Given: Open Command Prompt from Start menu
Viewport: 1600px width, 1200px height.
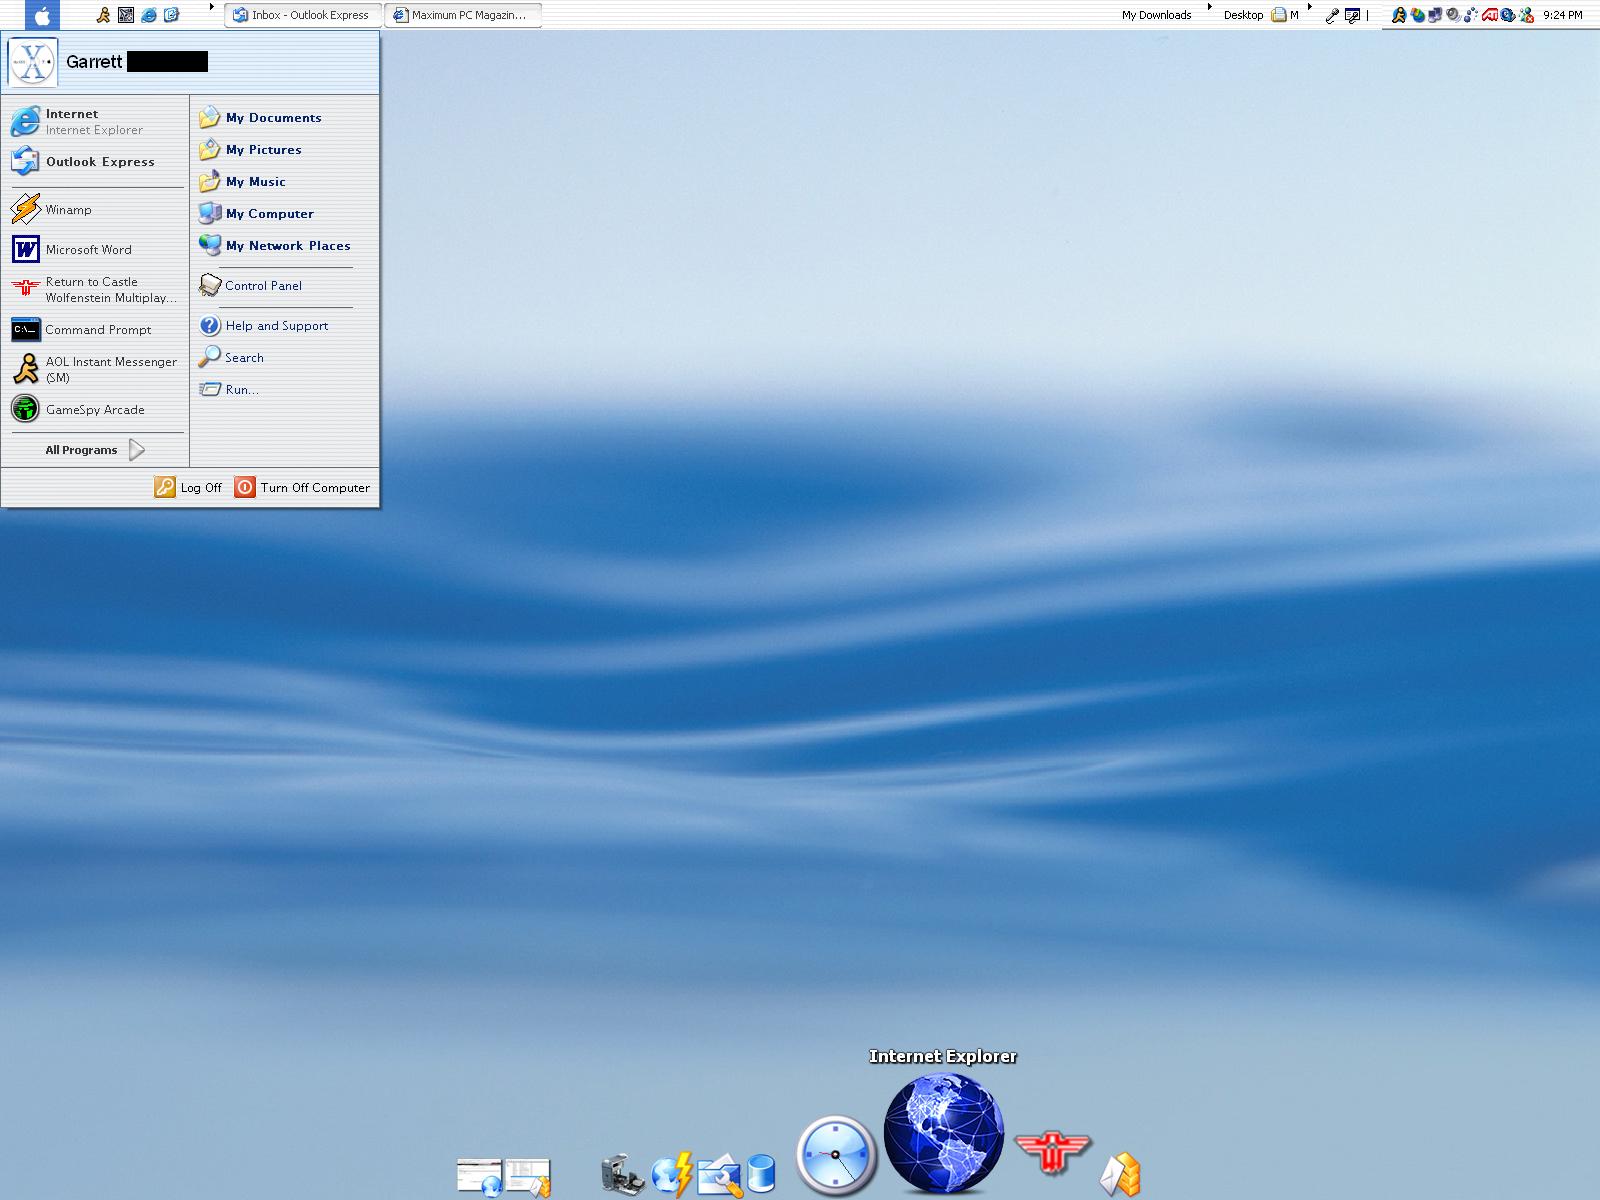Looking at the screenshot, I should pyautogui.click(x=96, y=330).
